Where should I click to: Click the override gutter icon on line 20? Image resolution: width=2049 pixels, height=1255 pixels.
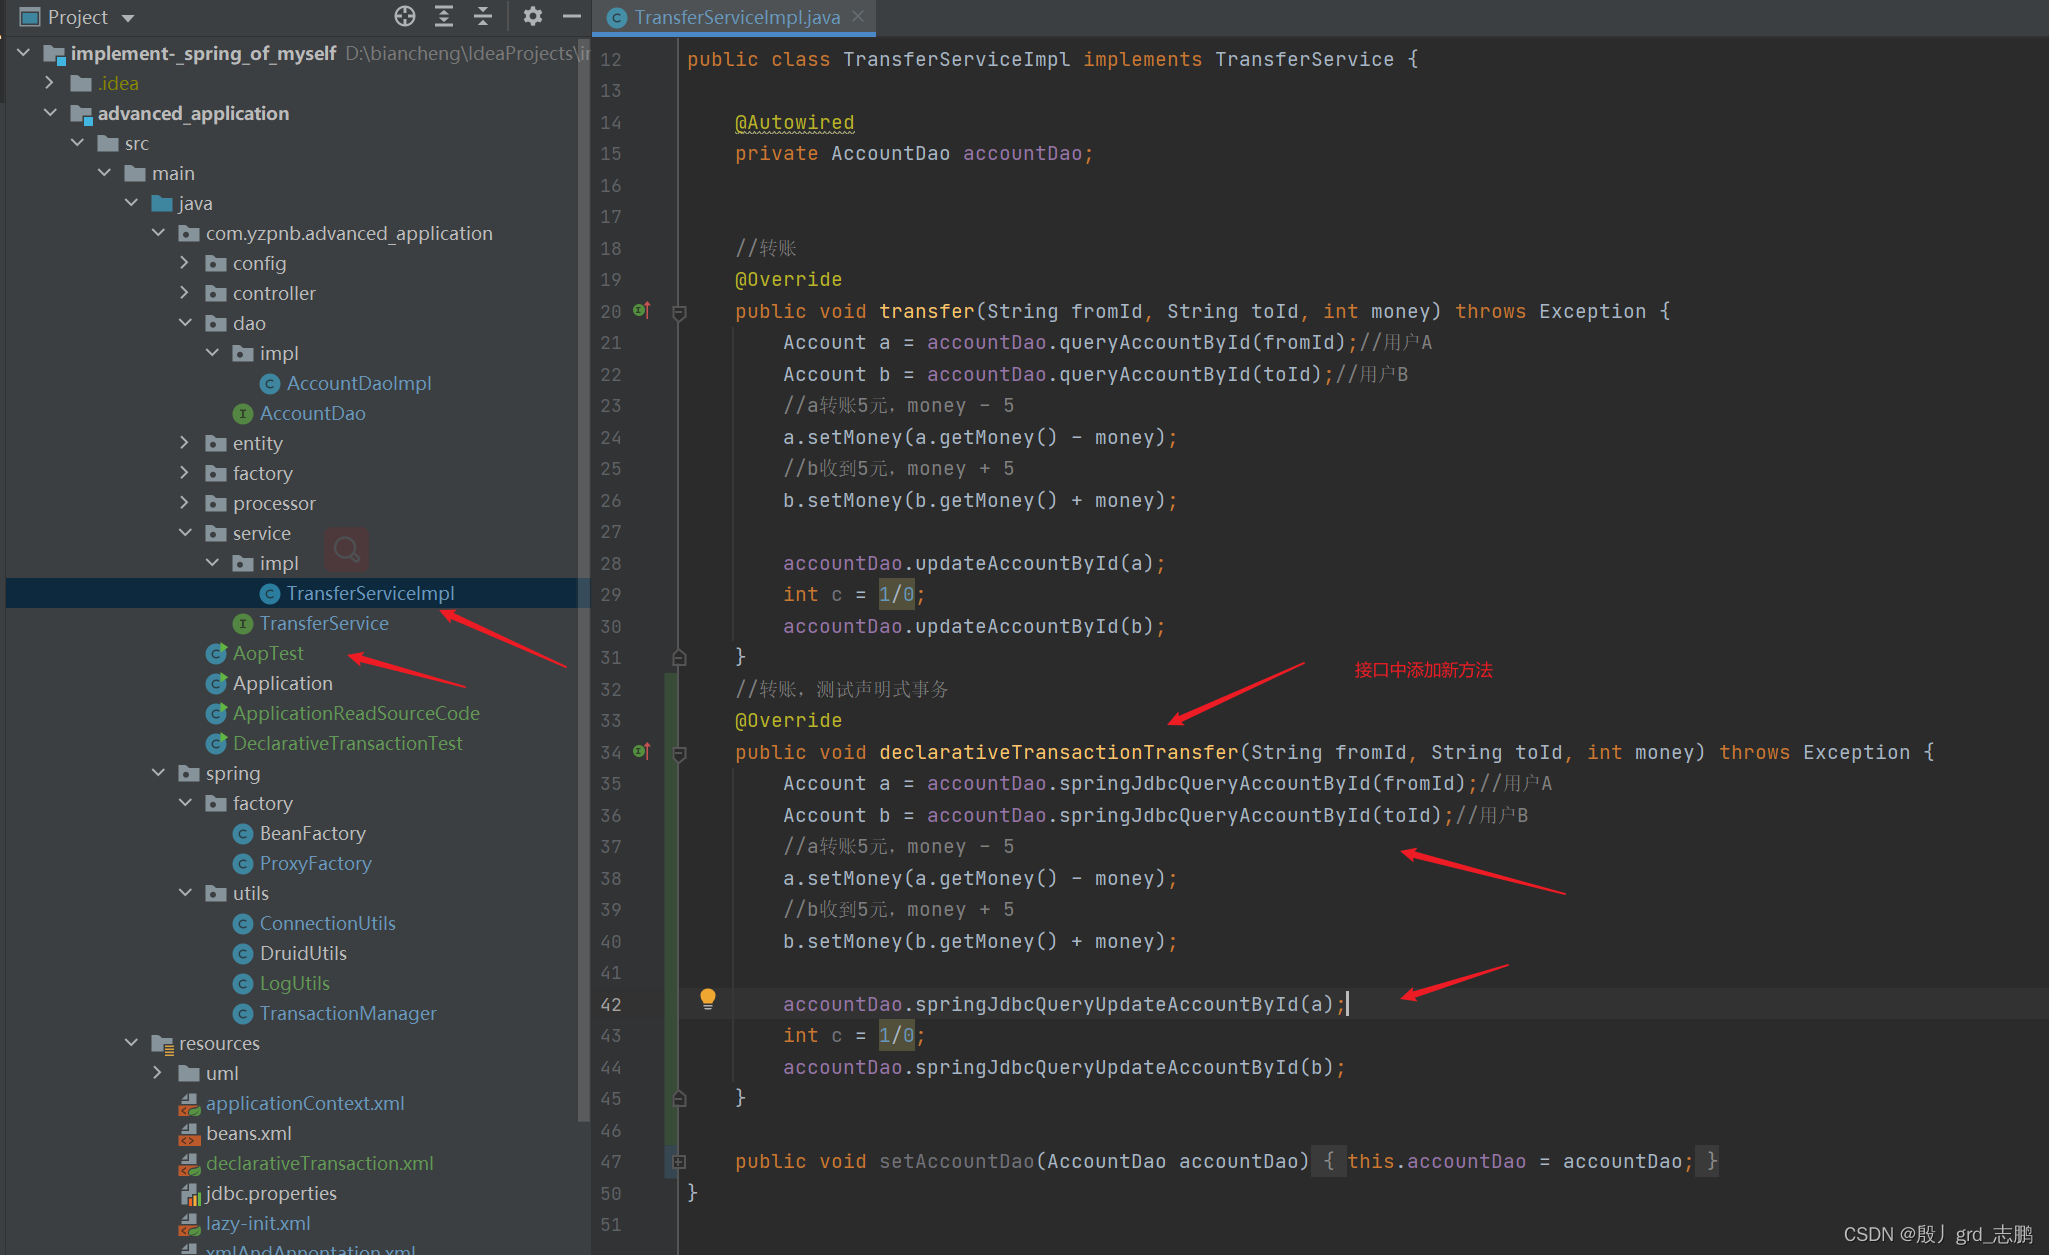tap(642, 311)
